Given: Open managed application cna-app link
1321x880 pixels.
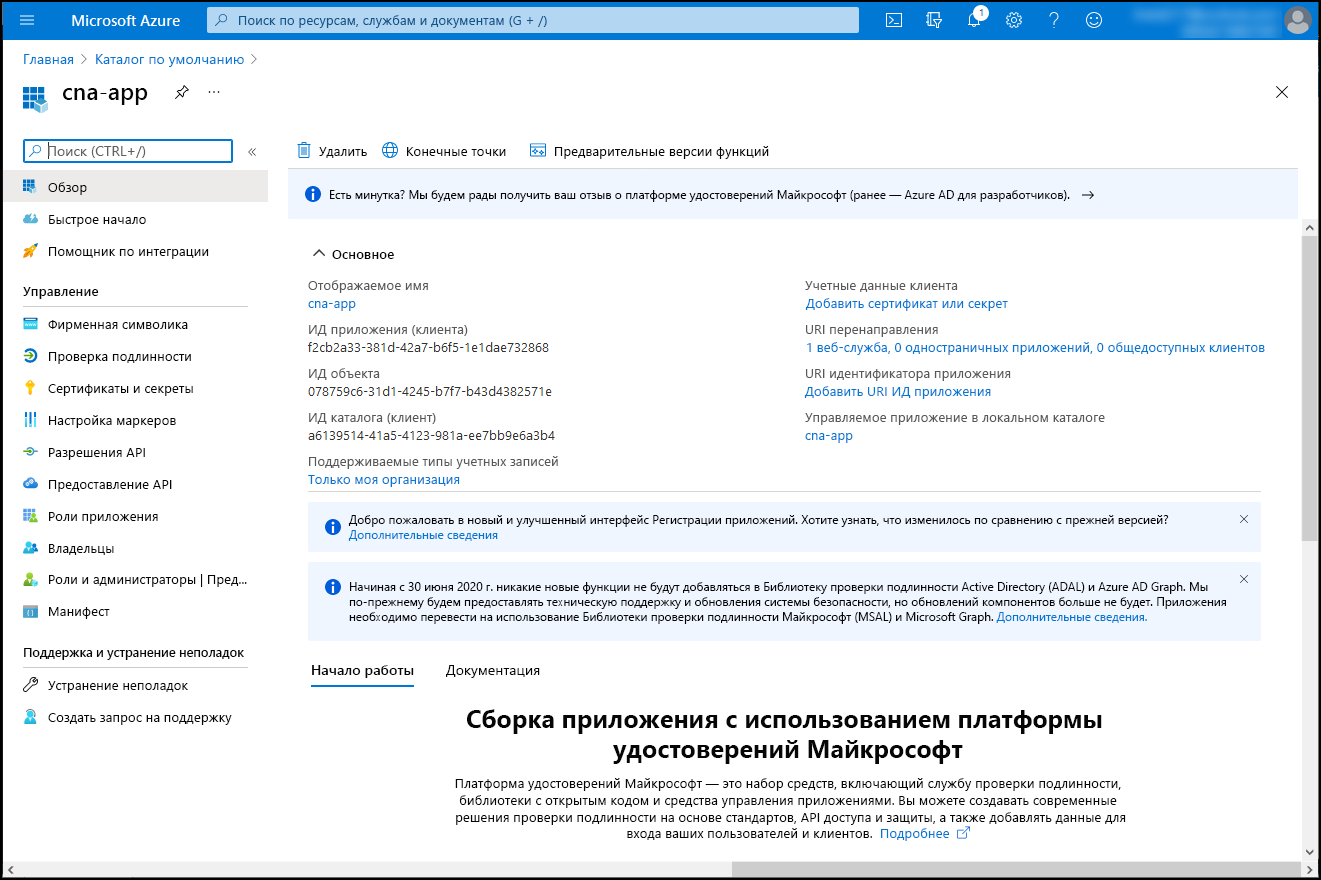Looking at the screenshot, I should (x=829, y=435).
